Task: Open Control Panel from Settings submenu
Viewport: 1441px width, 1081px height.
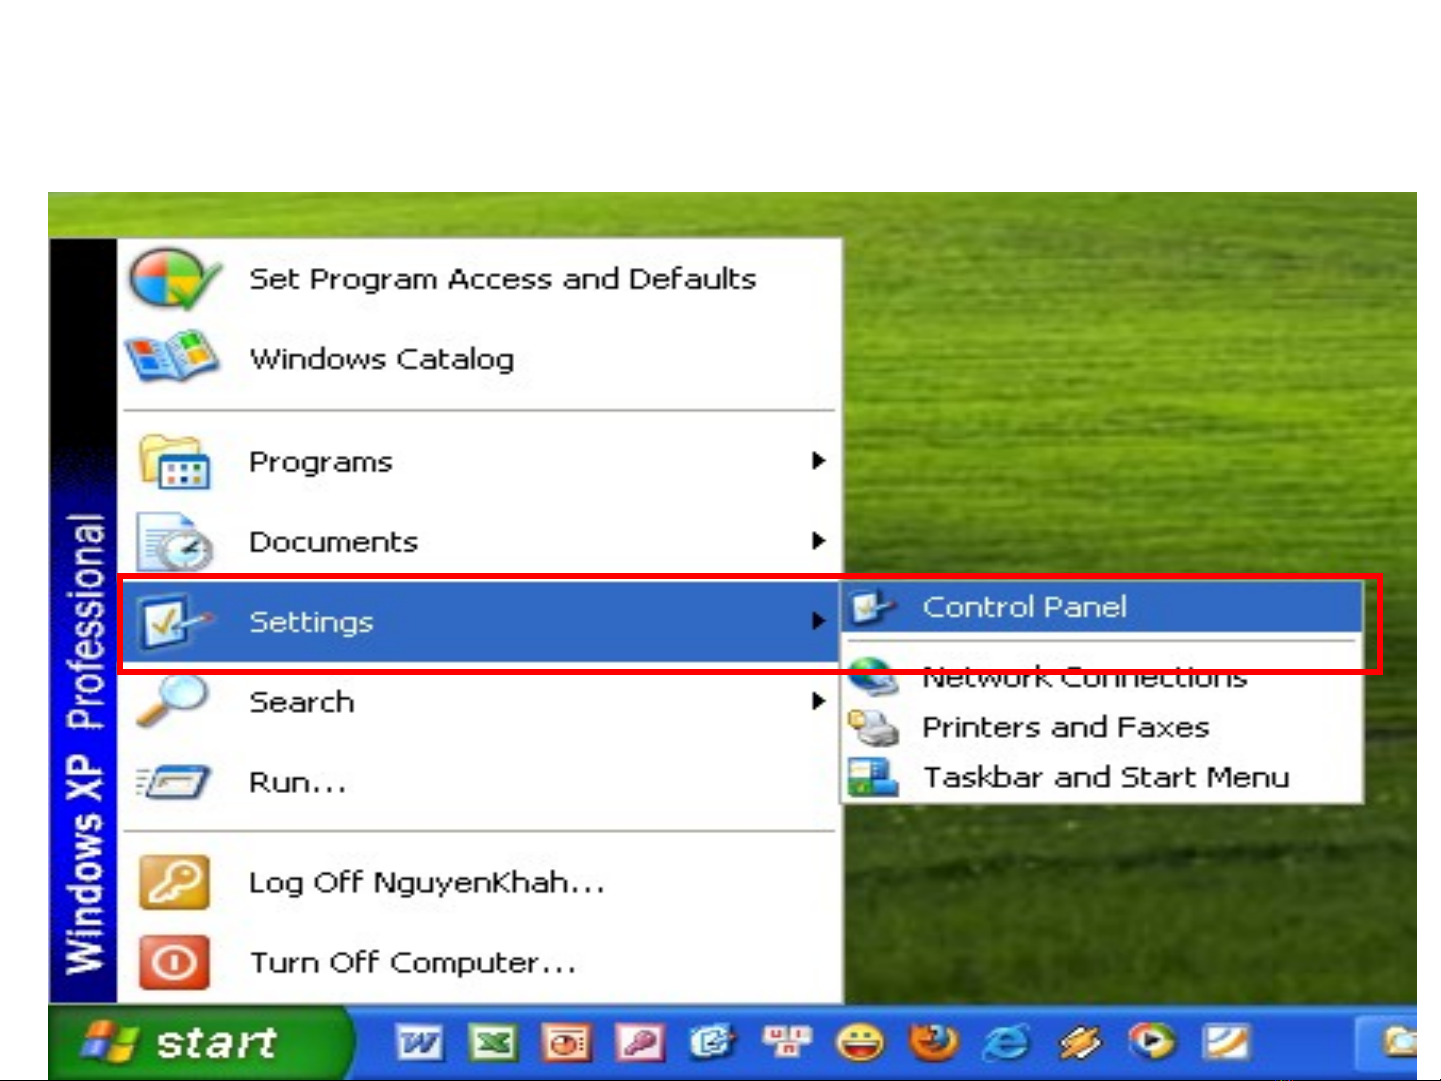Action: (x=1102, y=607)
